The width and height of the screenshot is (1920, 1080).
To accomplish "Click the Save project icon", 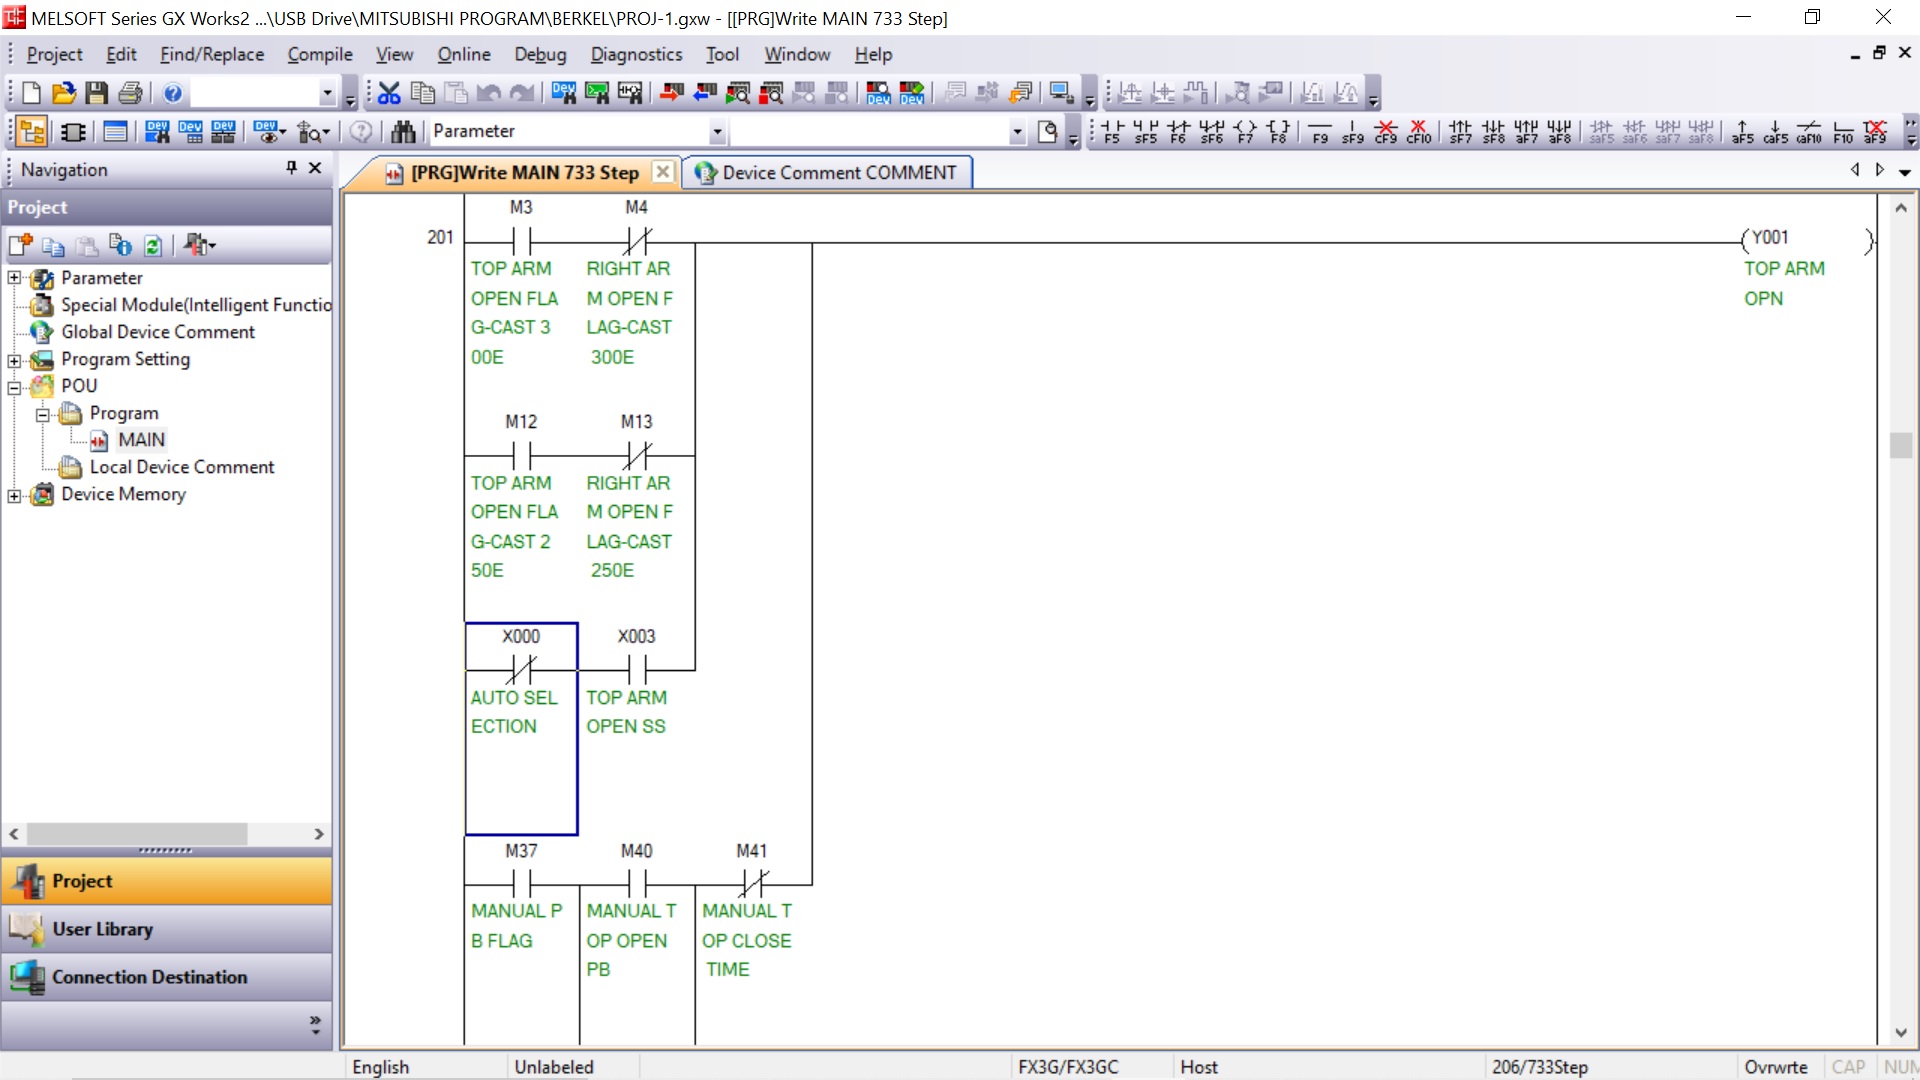I will tap(96, 93).
